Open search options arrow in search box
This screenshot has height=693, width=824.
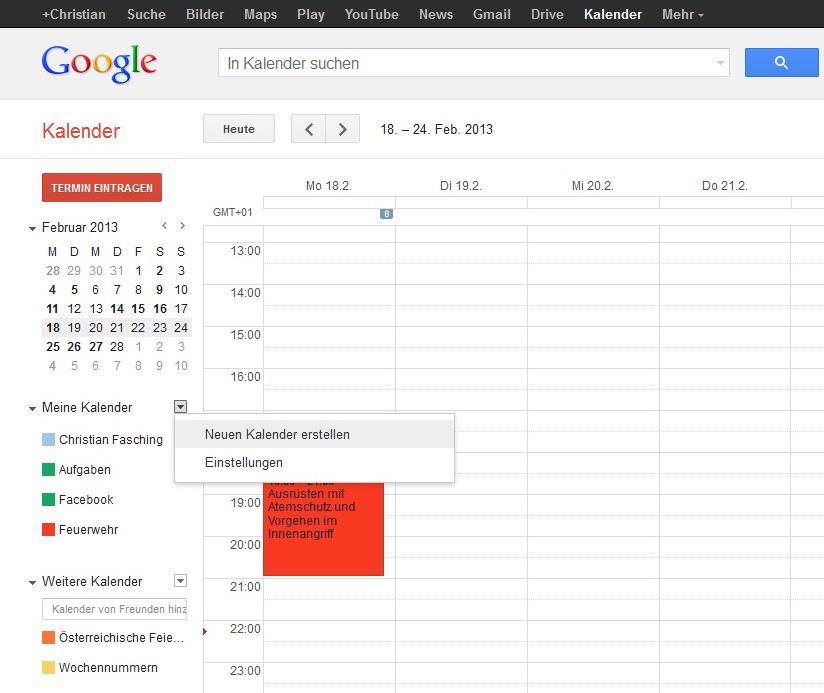720,63
